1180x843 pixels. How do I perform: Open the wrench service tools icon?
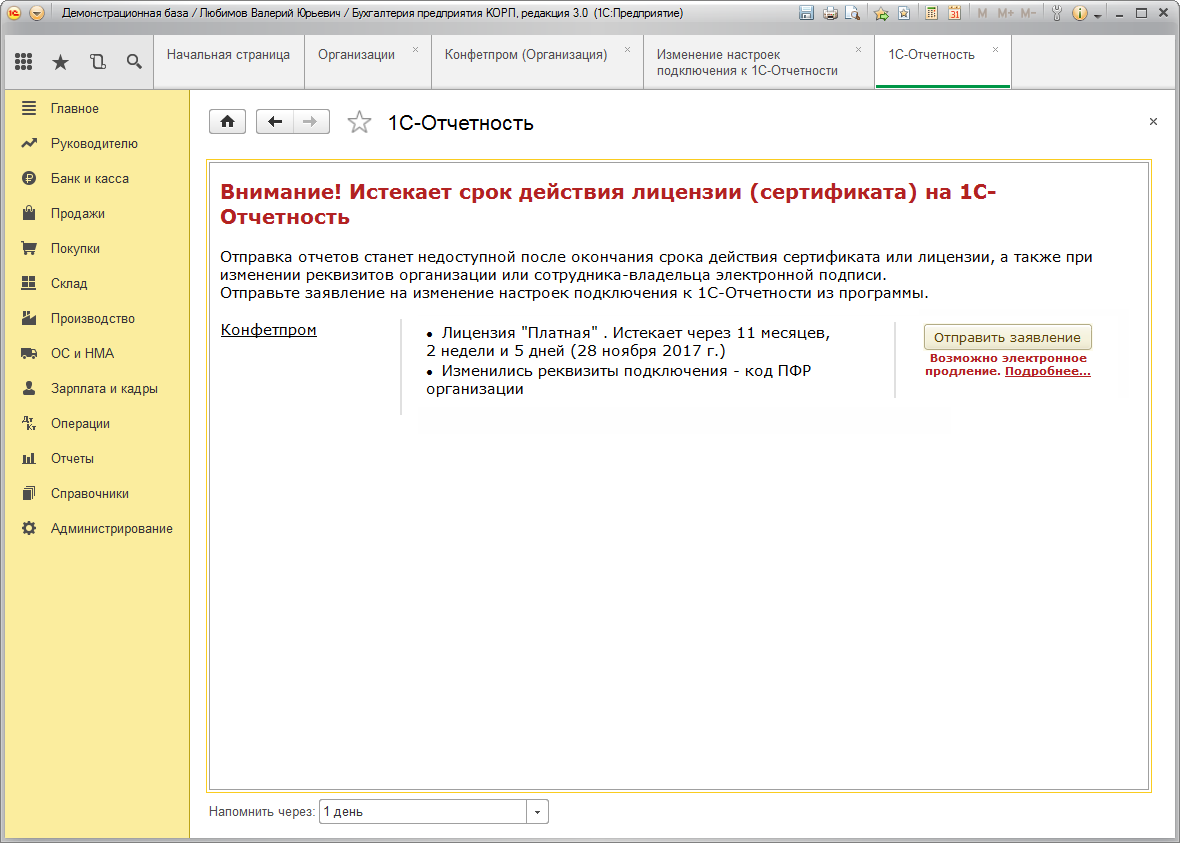pyautogui.click(x=1057, y=14)
